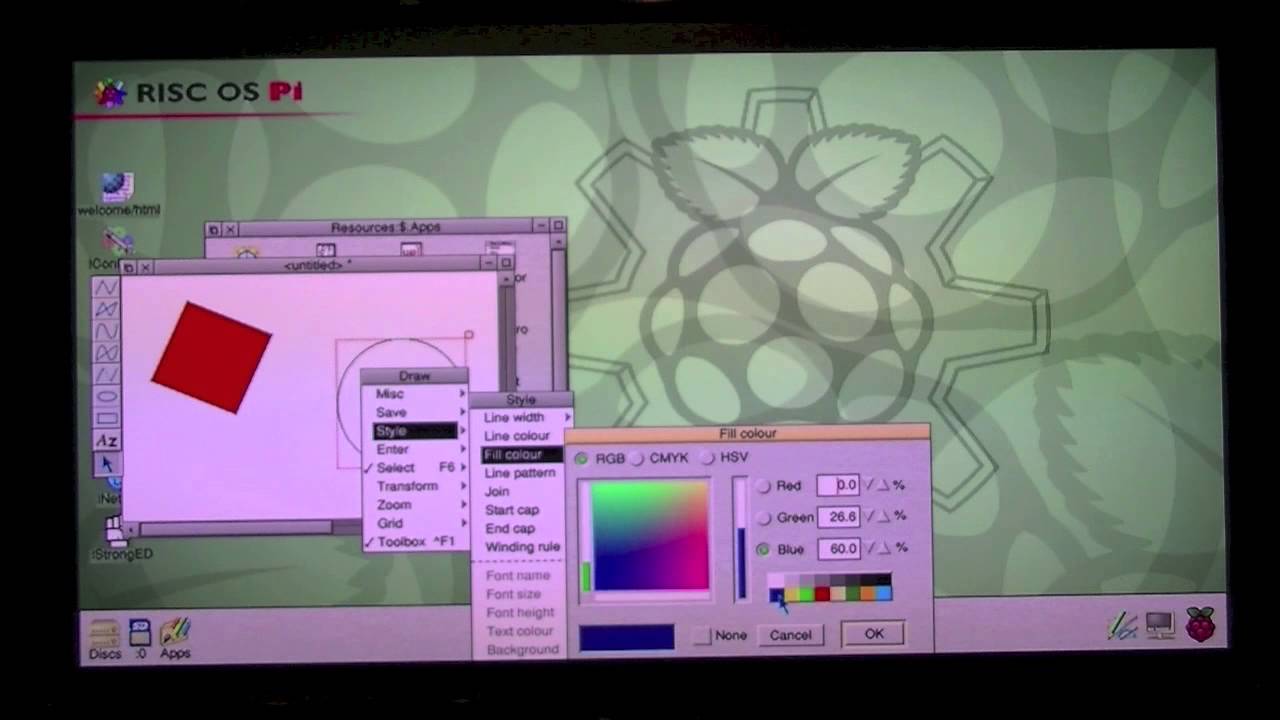The width and height of the screenshot is (1280, 720).
Task: Switch to the CMYK colour model
Action: tap(637, 458)
